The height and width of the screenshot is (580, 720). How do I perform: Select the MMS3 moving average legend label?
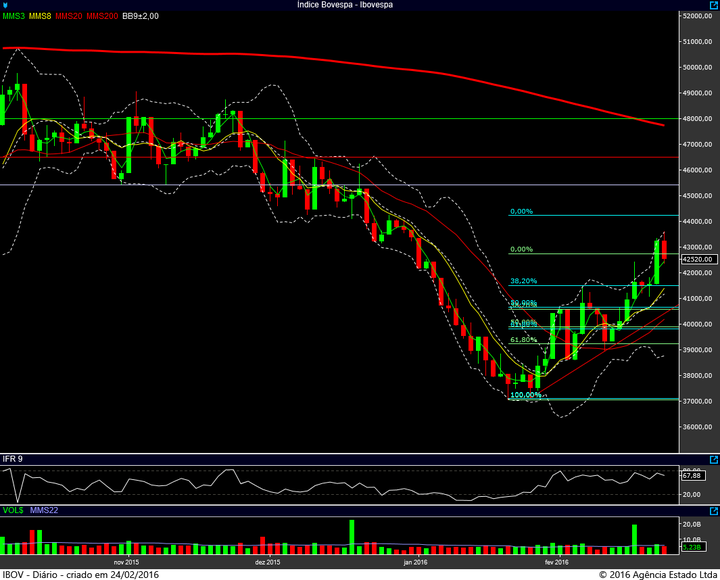pyautogui.click(x=14, y=16)
